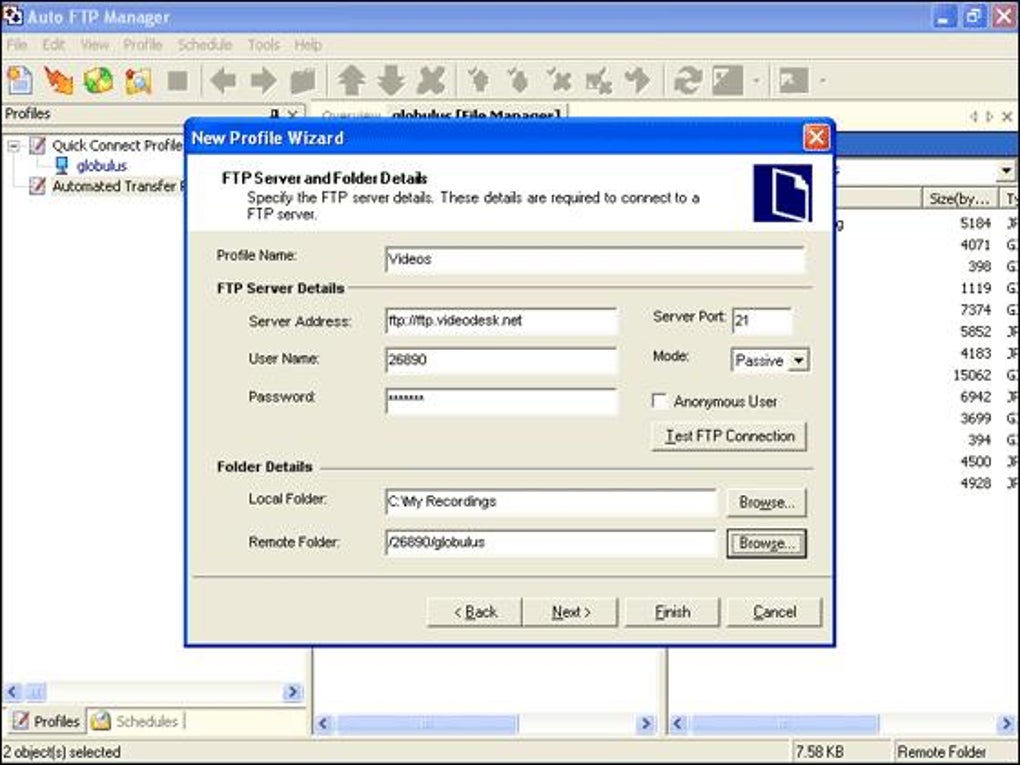Open the Mode Passive dropdown
Image resolution: width=1020 pixels, height=765 pixels.
click(x=799, y=360)
